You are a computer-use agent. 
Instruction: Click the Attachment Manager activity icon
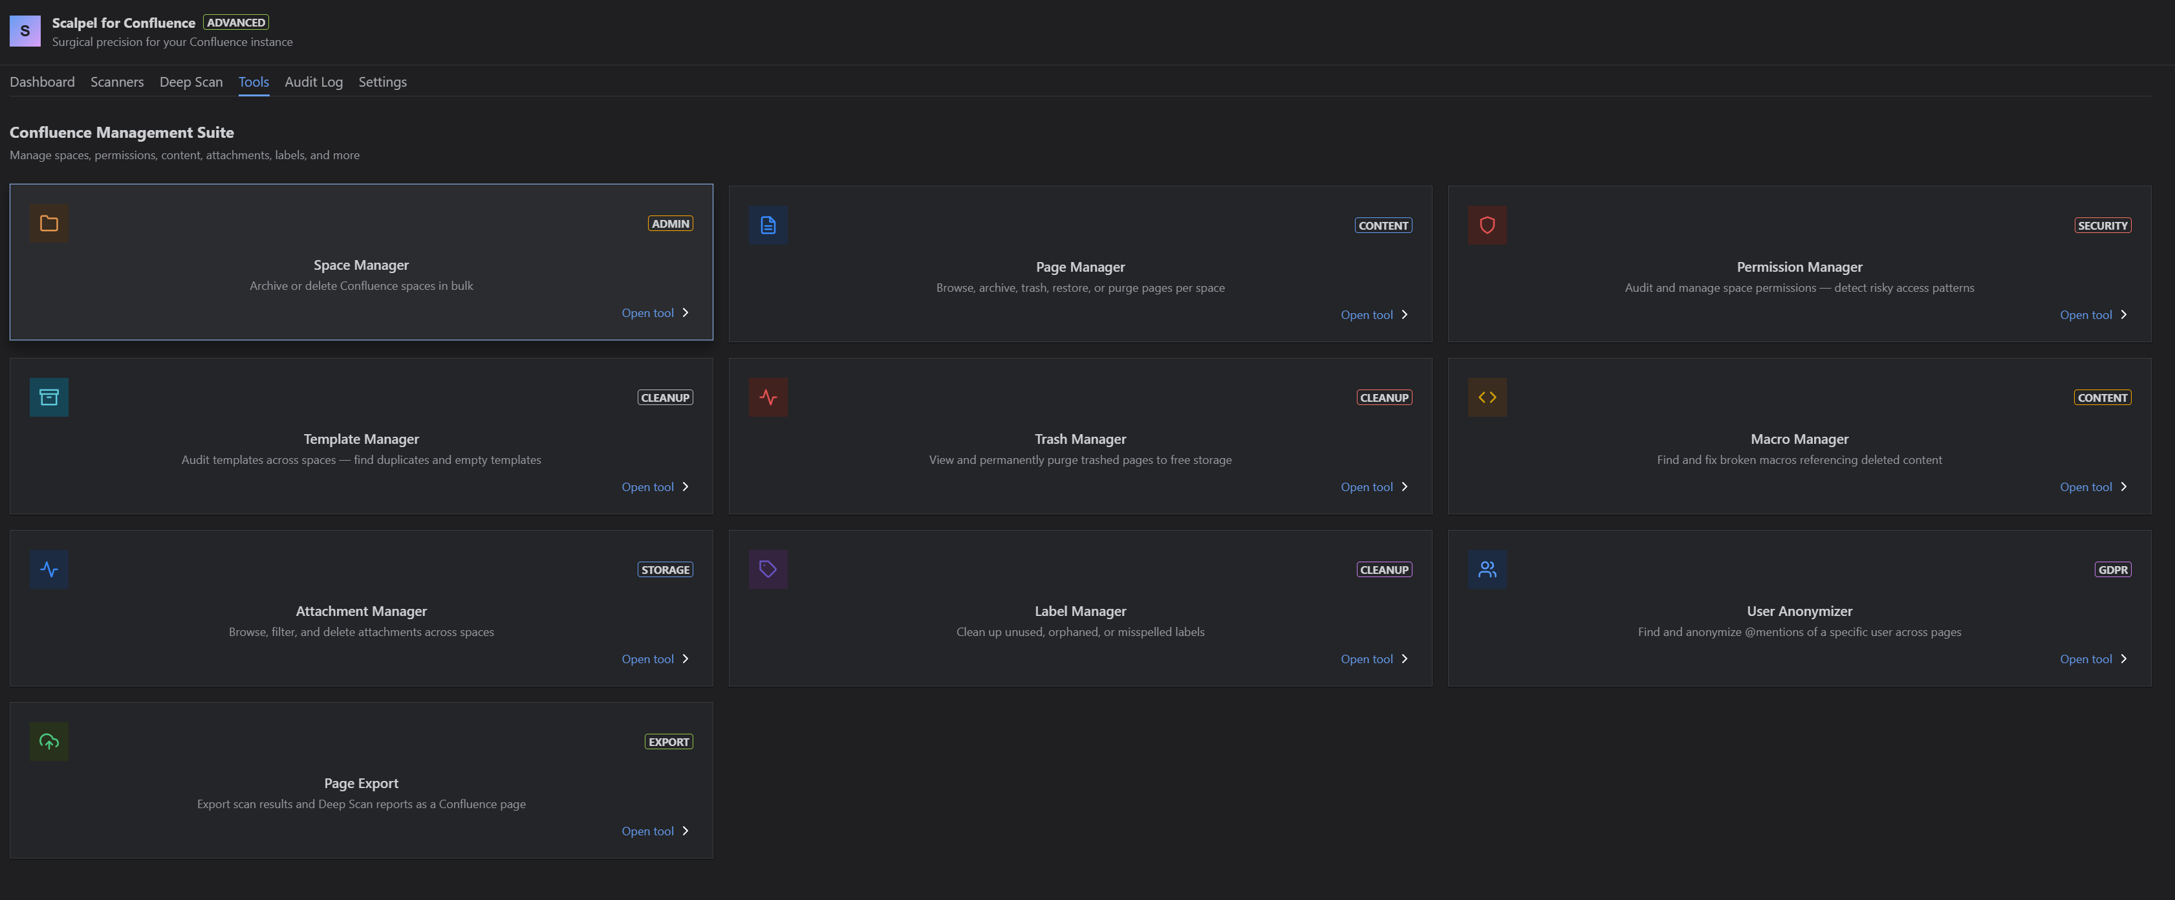coord(49,569)
